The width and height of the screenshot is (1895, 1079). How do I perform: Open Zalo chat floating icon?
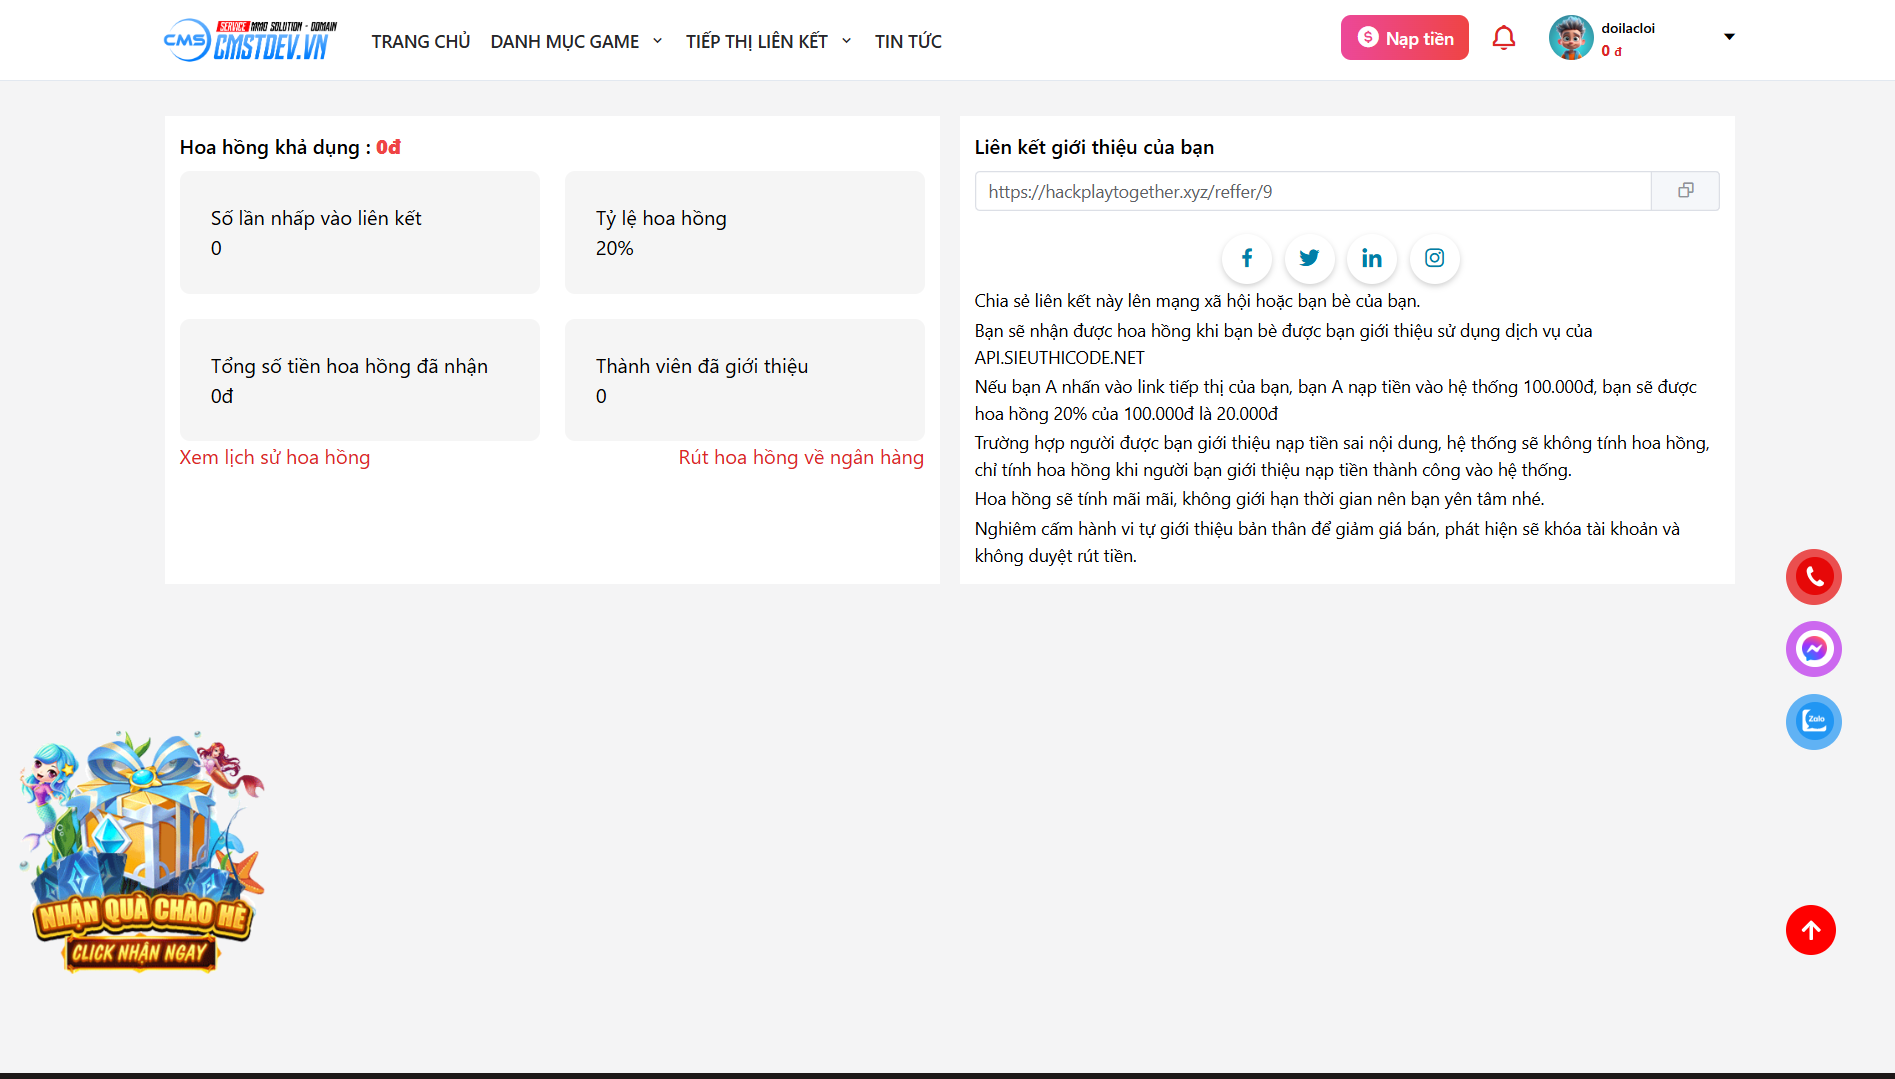pos(1813,722)
